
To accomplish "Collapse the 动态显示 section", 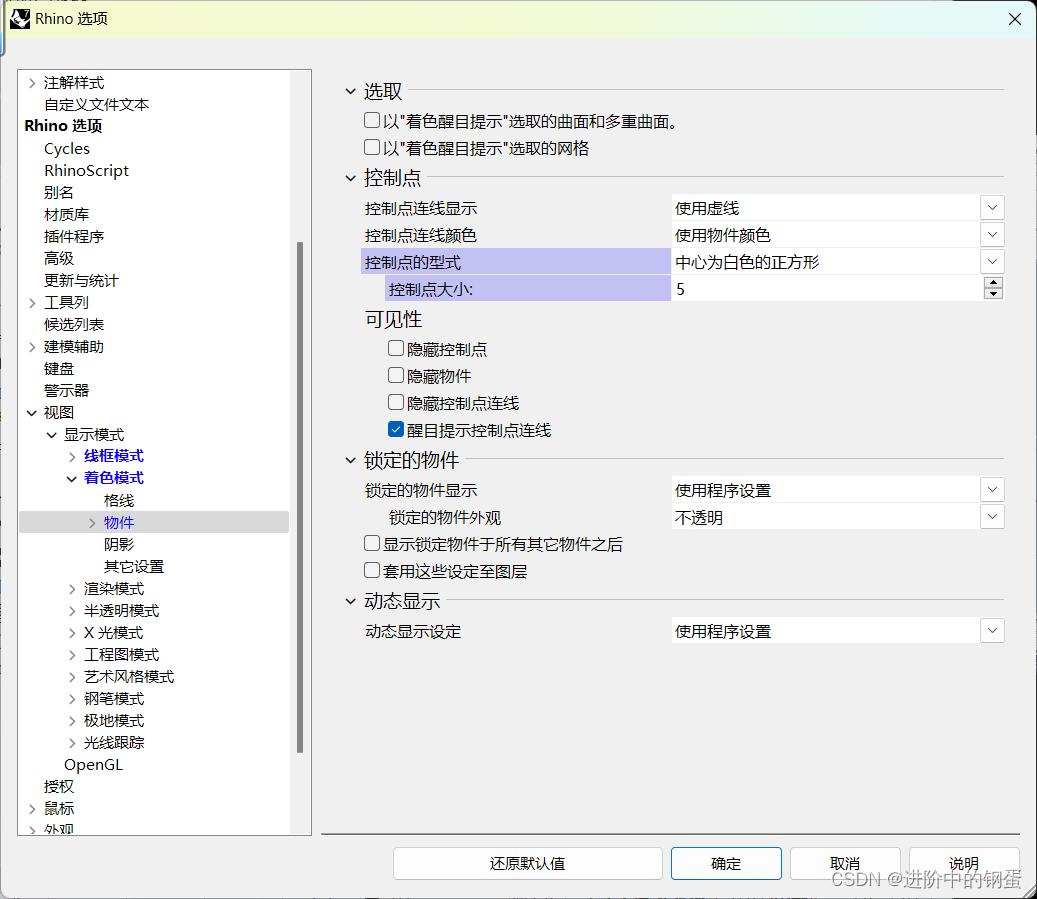I will [x=351, y=601].
